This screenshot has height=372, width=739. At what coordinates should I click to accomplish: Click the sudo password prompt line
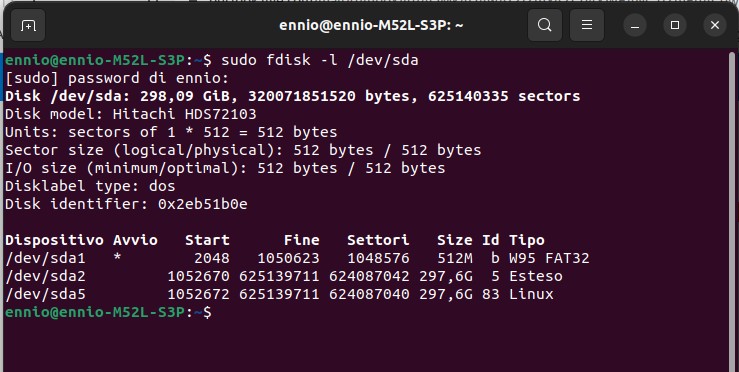(117, 78)
